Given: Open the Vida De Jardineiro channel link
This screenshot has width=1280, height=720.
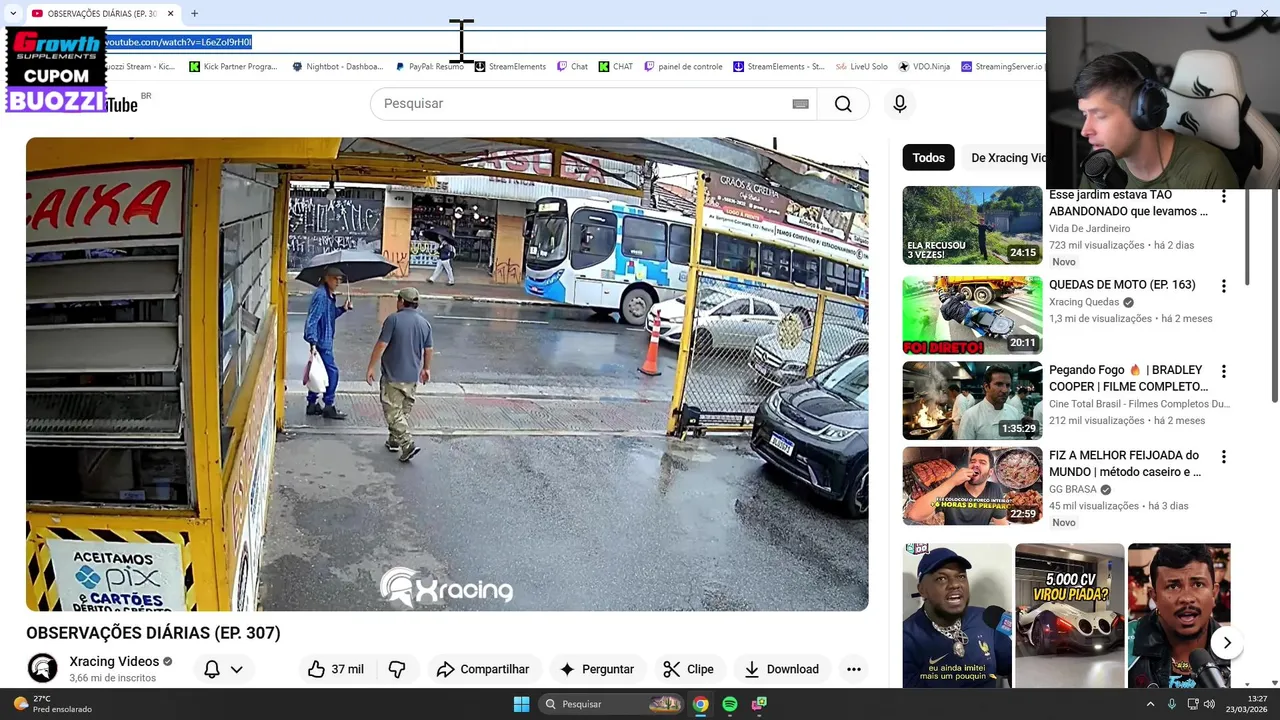Looking at the screenshot, I should (x=1089, y=229).
